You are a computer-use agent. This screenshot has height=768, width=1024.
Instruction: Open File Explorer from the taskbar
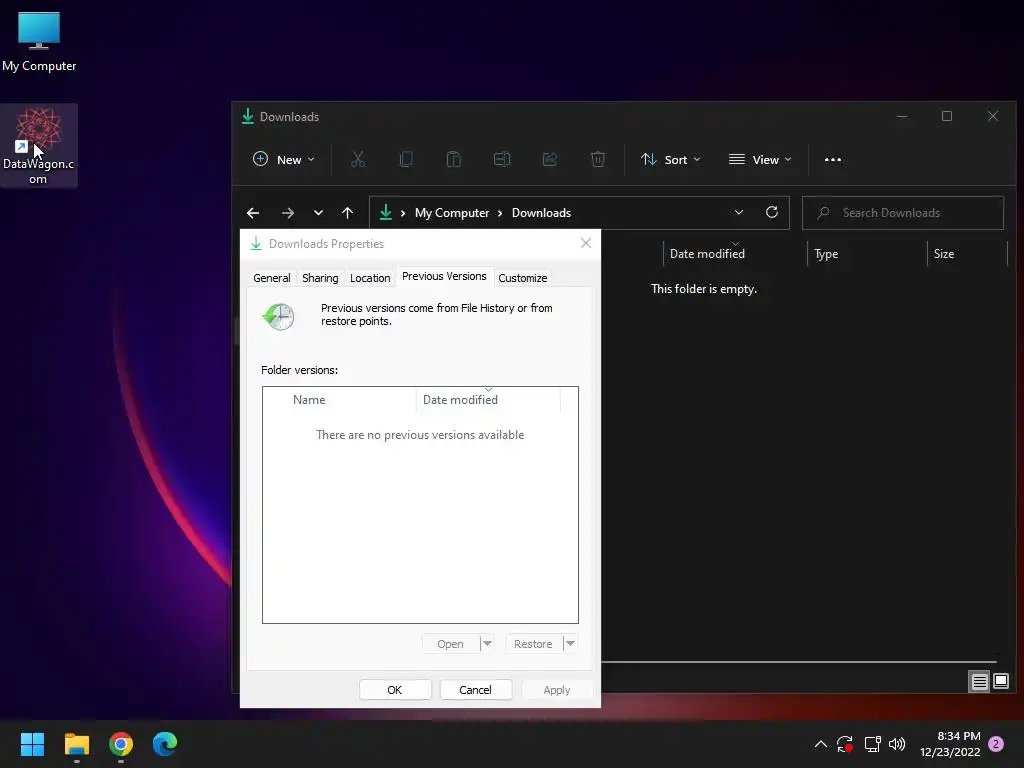(x=76, y=744)
